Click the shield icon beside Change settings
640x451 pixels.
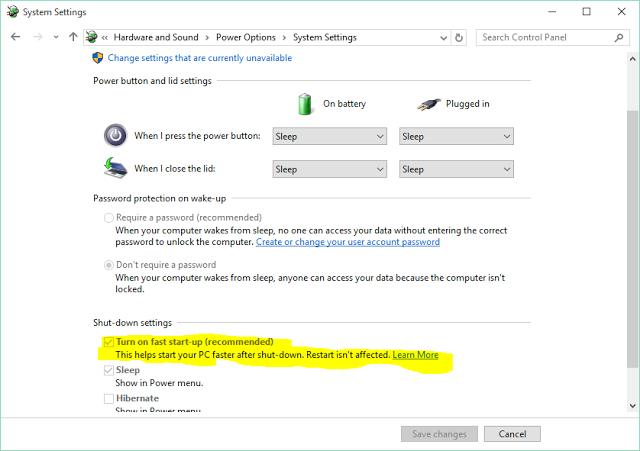[x=98, y=58]
